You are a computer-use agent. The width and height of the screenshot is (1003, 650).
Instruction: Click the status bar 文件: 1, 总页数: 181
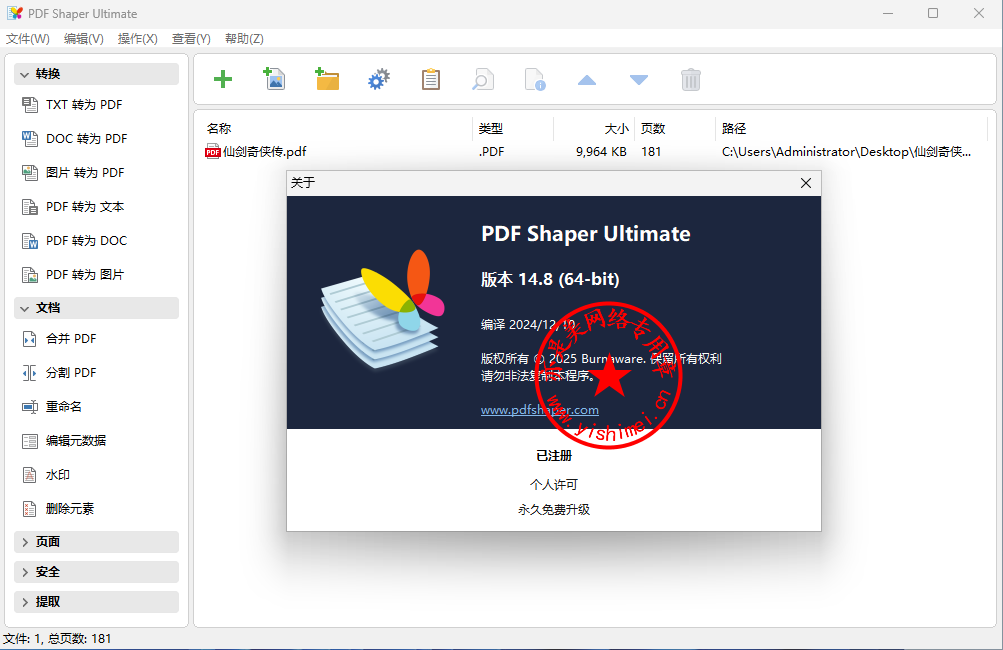(x=57, y=638)
